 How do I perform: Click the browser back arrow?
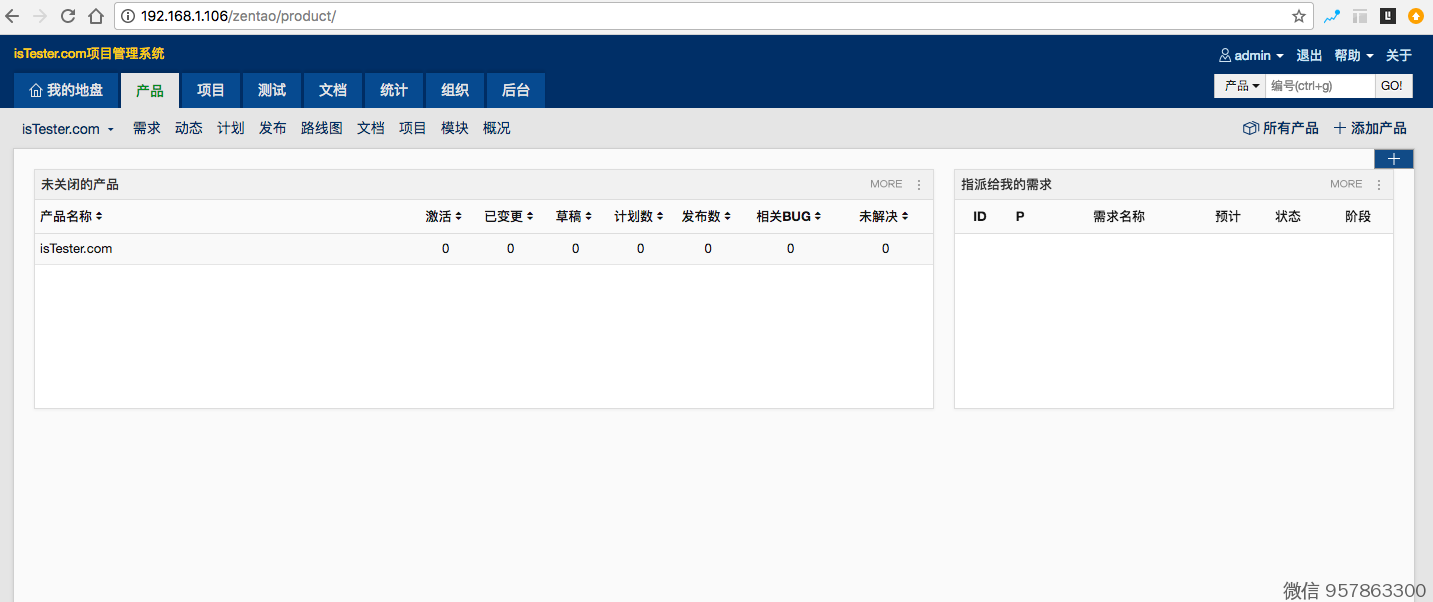pos(12,16)
